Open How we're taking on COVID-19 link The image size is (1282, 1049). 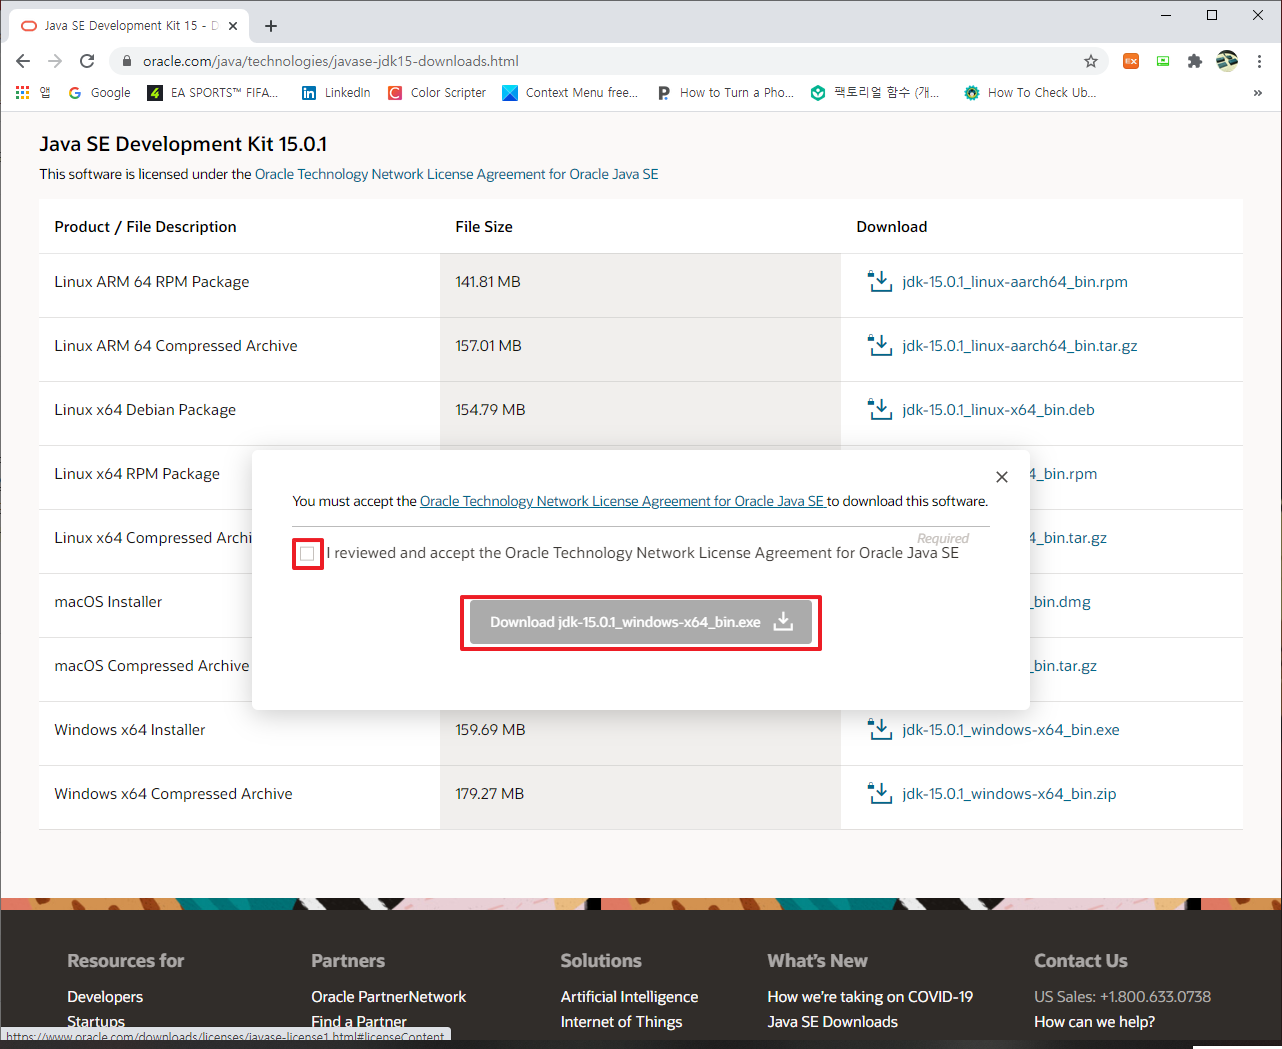[x=870, y=997]
